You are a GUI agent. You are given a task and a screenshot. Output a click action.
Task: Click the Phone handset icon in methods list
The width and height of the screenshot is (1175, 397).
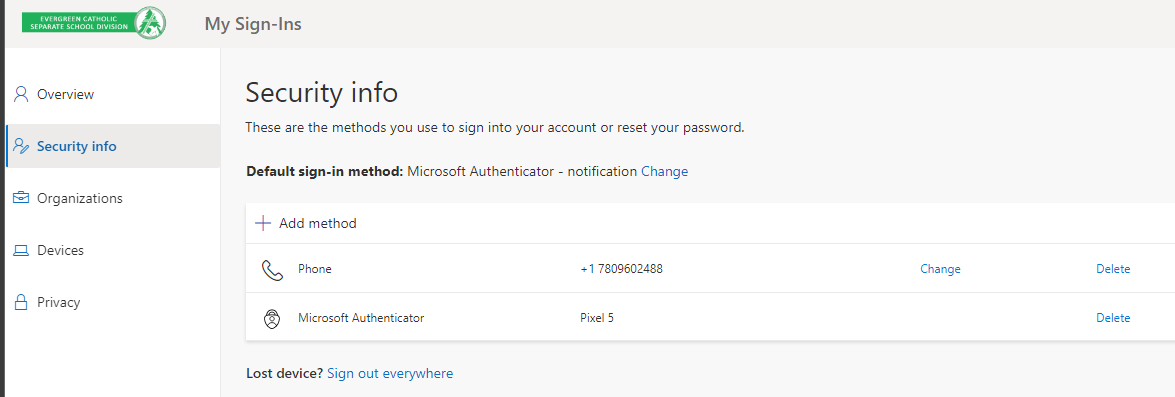pos(272,270)
